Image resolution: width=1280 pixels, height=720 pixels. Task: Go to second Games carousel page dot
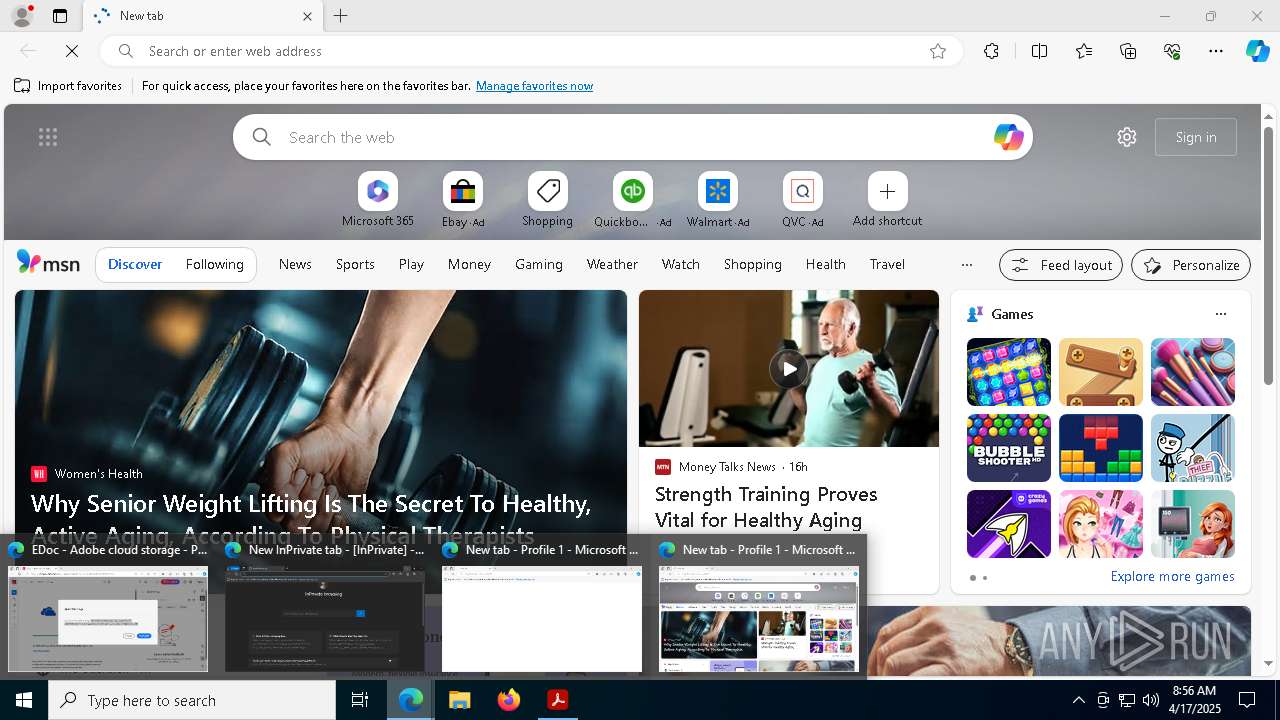pyautogui.click(x=985, y=578)
